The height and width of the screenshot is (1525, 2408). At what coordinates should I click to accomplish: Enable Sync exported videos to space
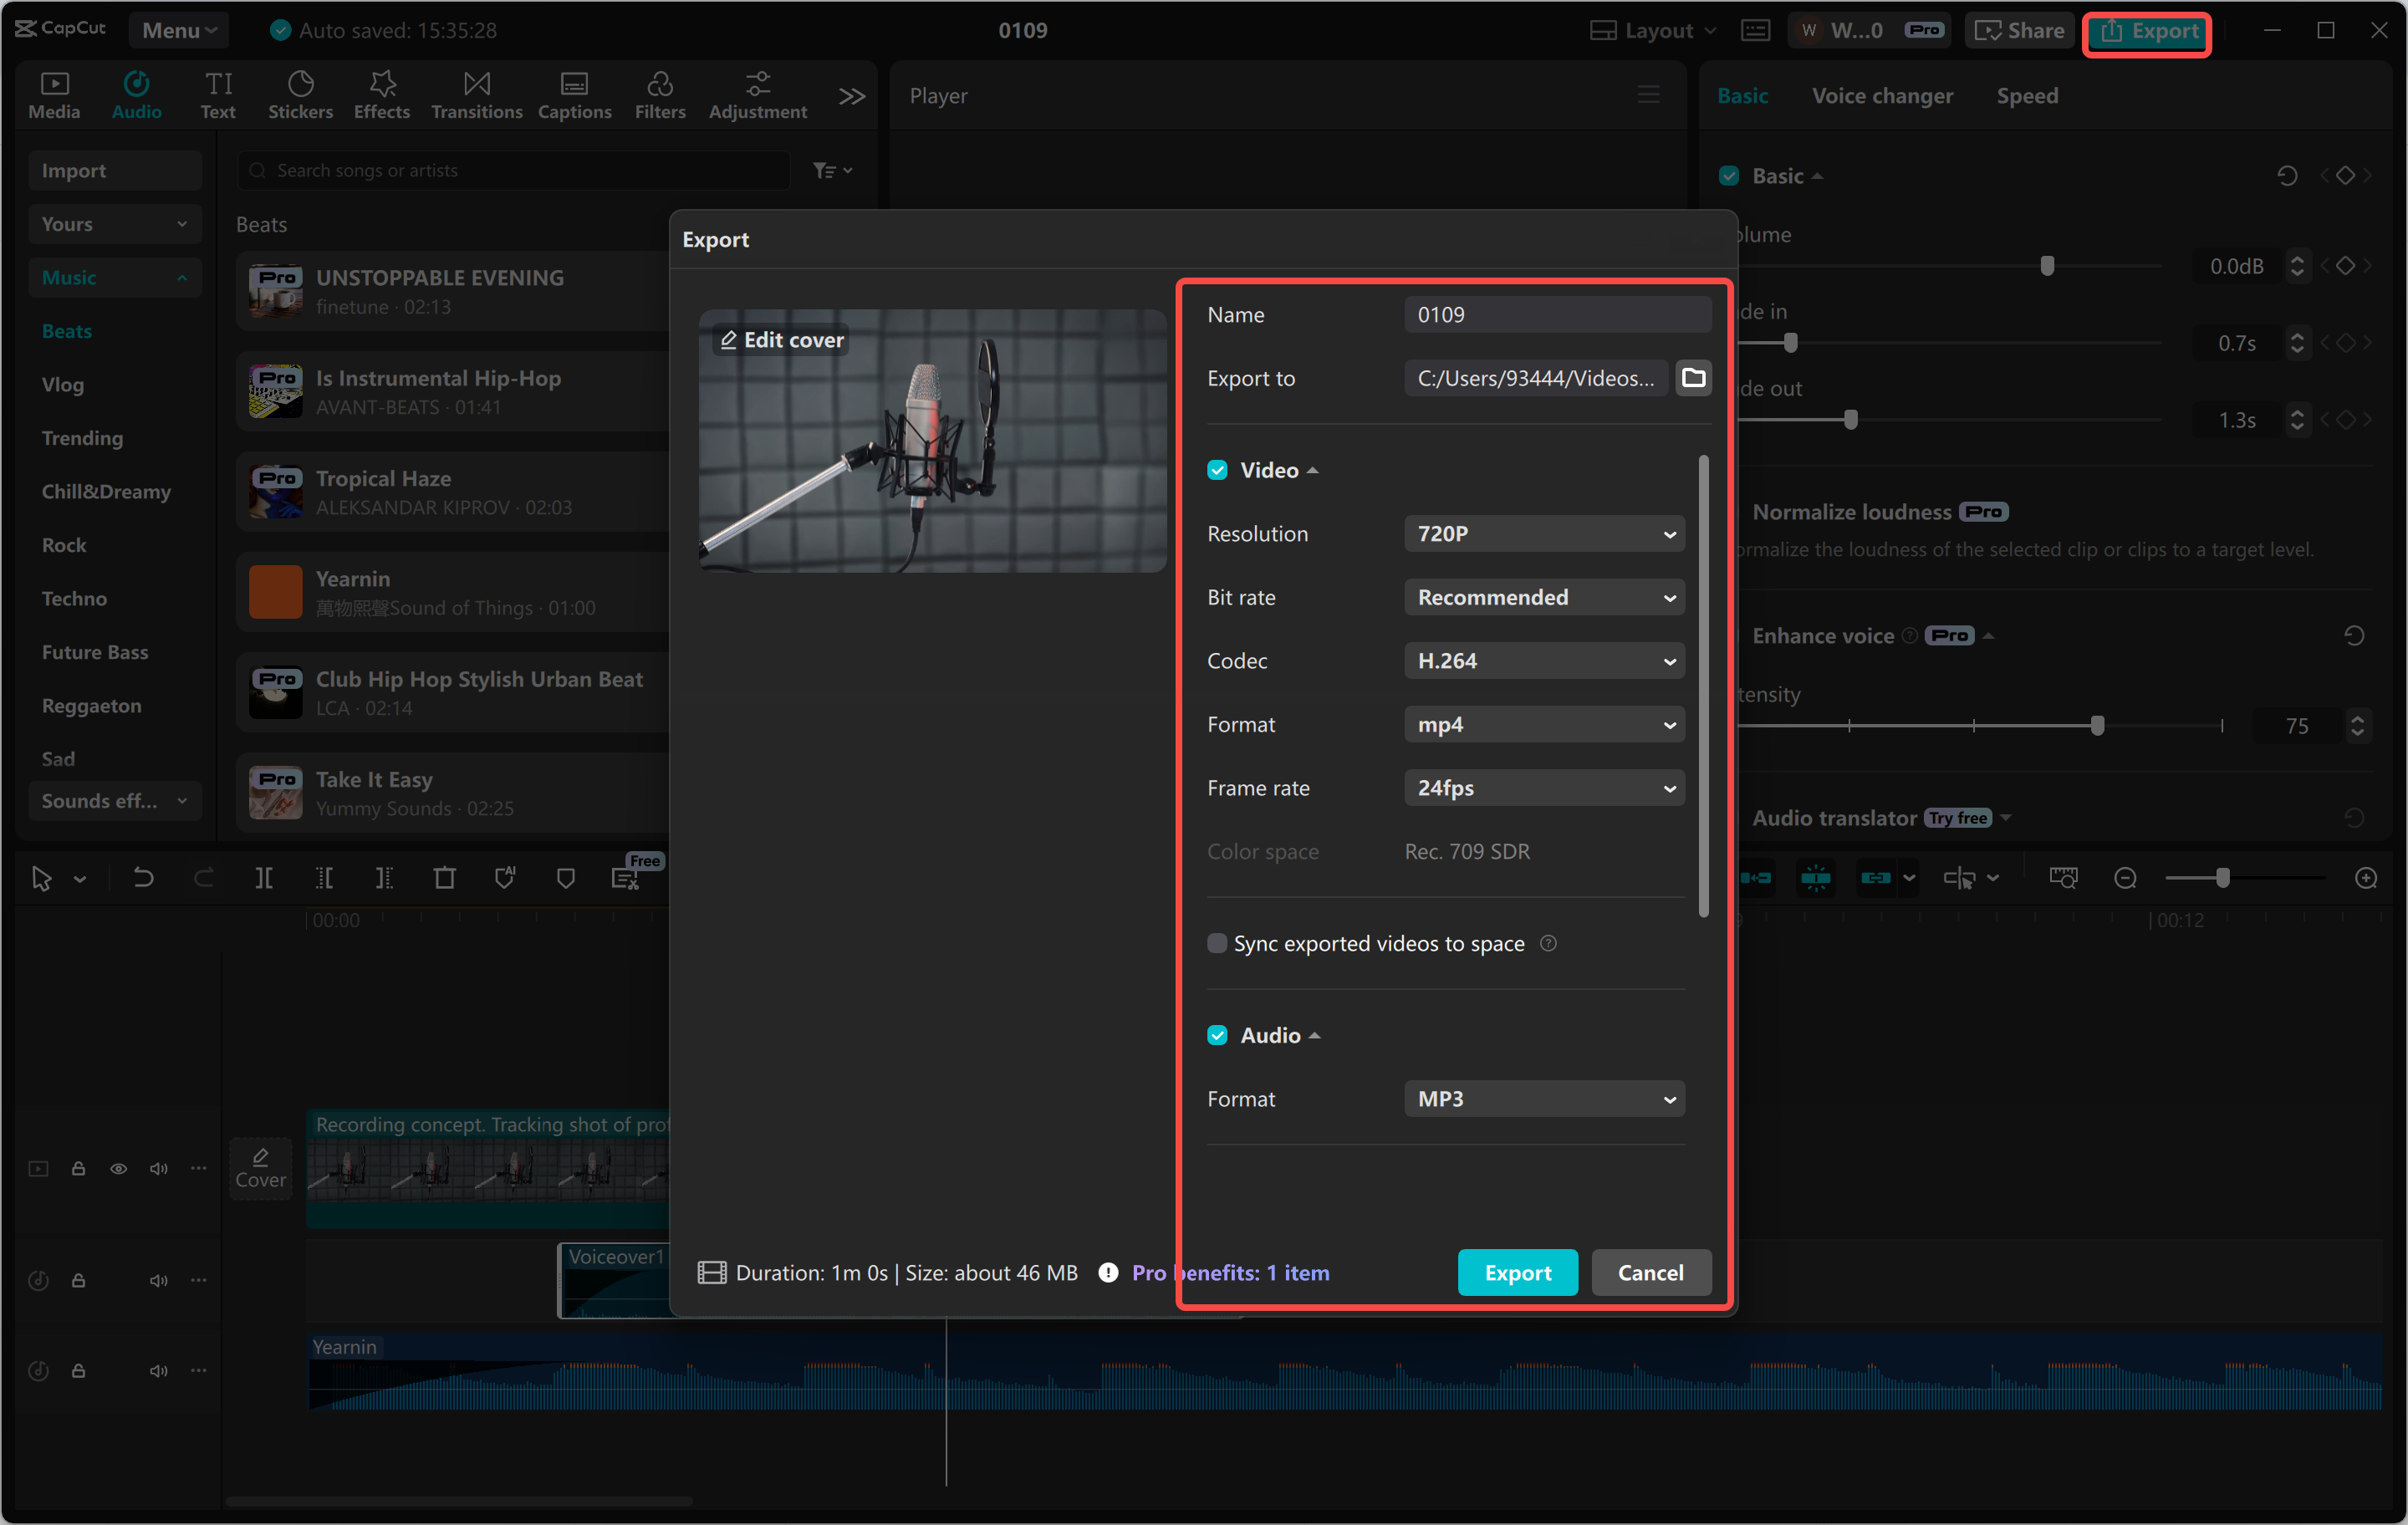1217,943
